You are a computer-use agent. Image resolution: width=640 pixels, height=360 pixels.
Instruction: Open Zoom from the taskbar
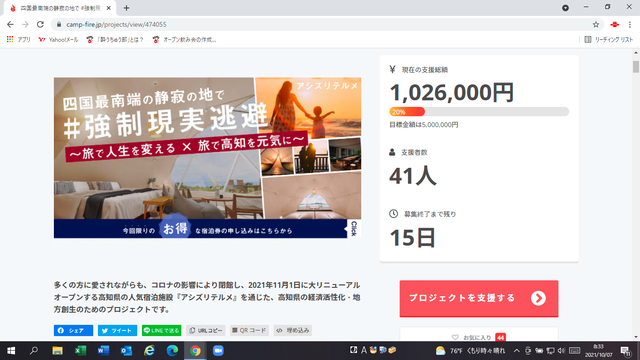[218, 351]
